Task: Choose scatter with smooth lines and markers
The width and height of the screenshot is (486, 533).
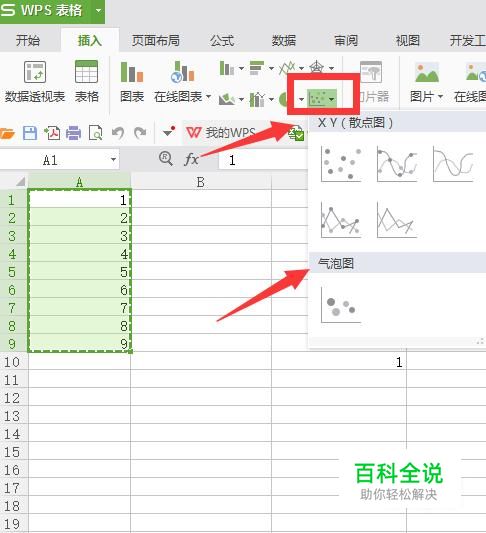Action: pyautogui.click(x=397, y=164)
